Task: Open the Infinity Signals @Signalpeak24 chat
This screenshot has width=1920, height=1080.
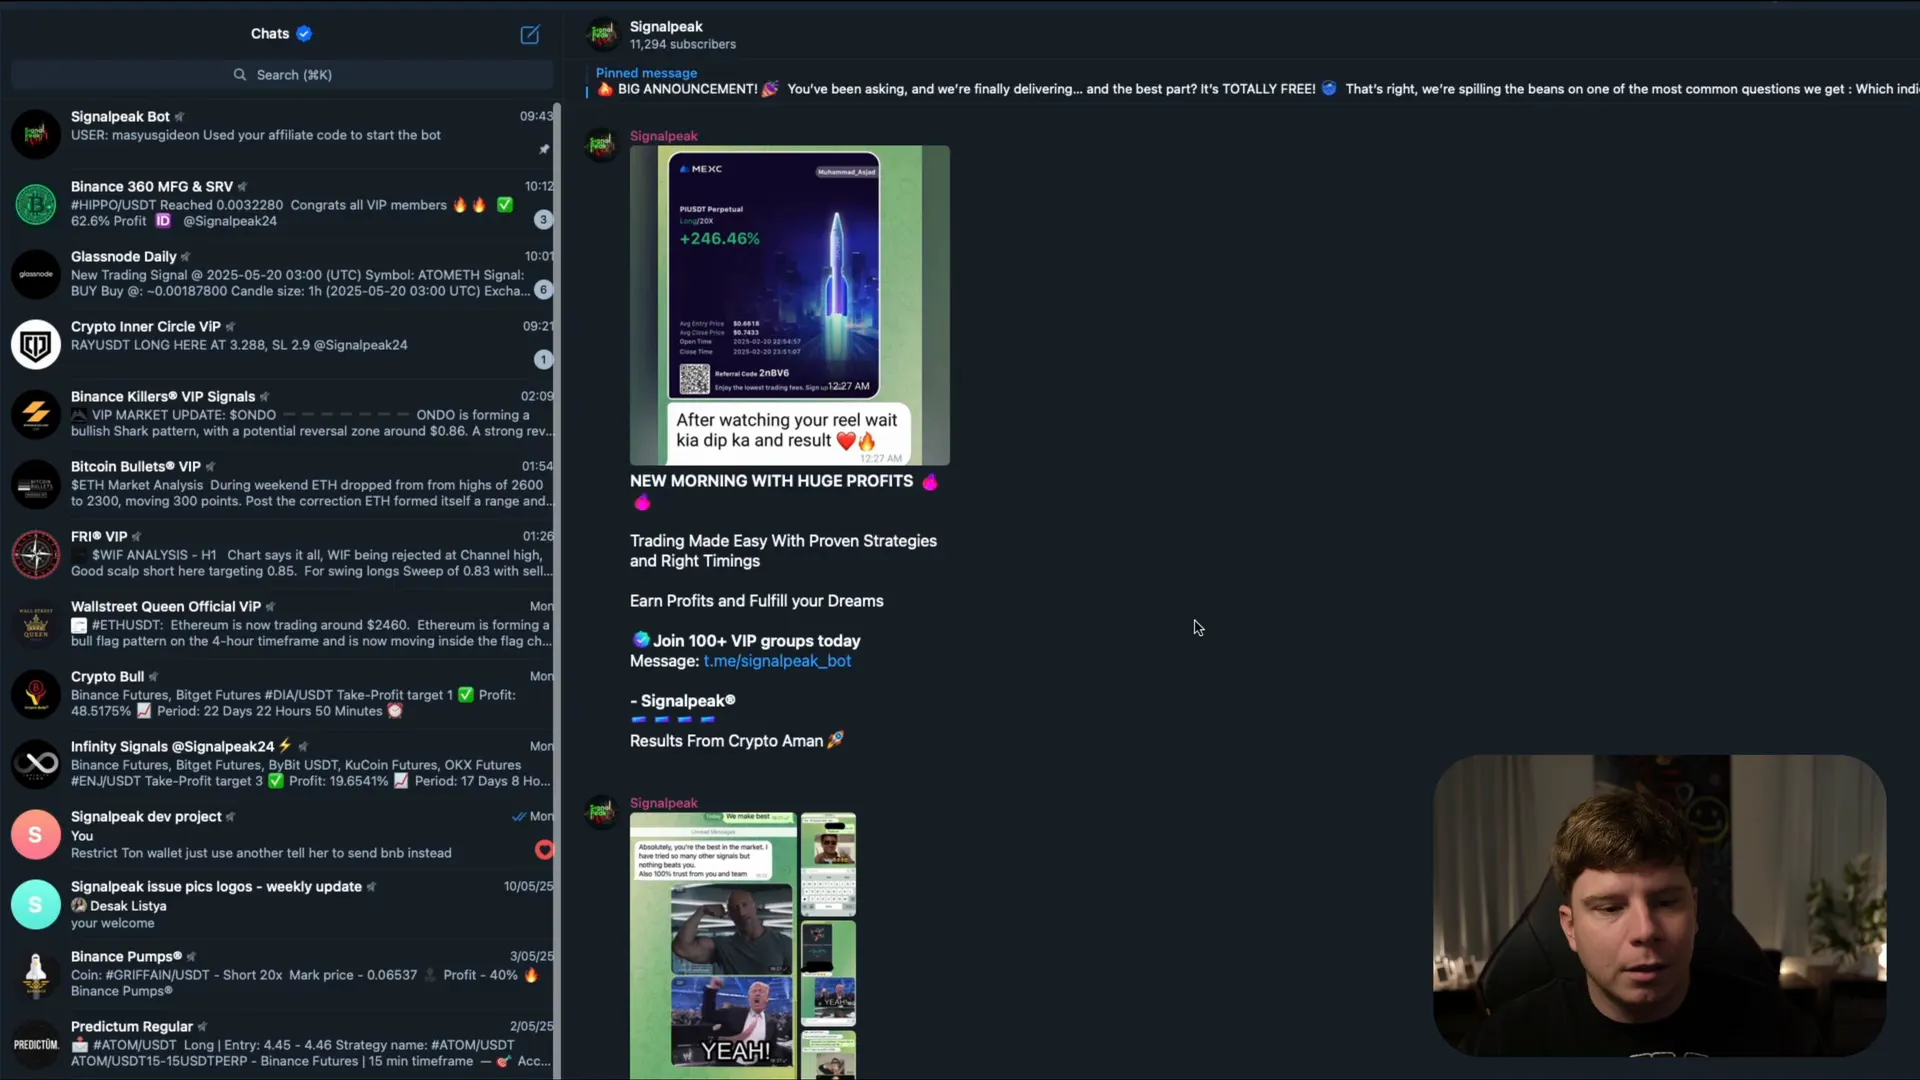Action: pyautogui.click(x=282, y=764)
